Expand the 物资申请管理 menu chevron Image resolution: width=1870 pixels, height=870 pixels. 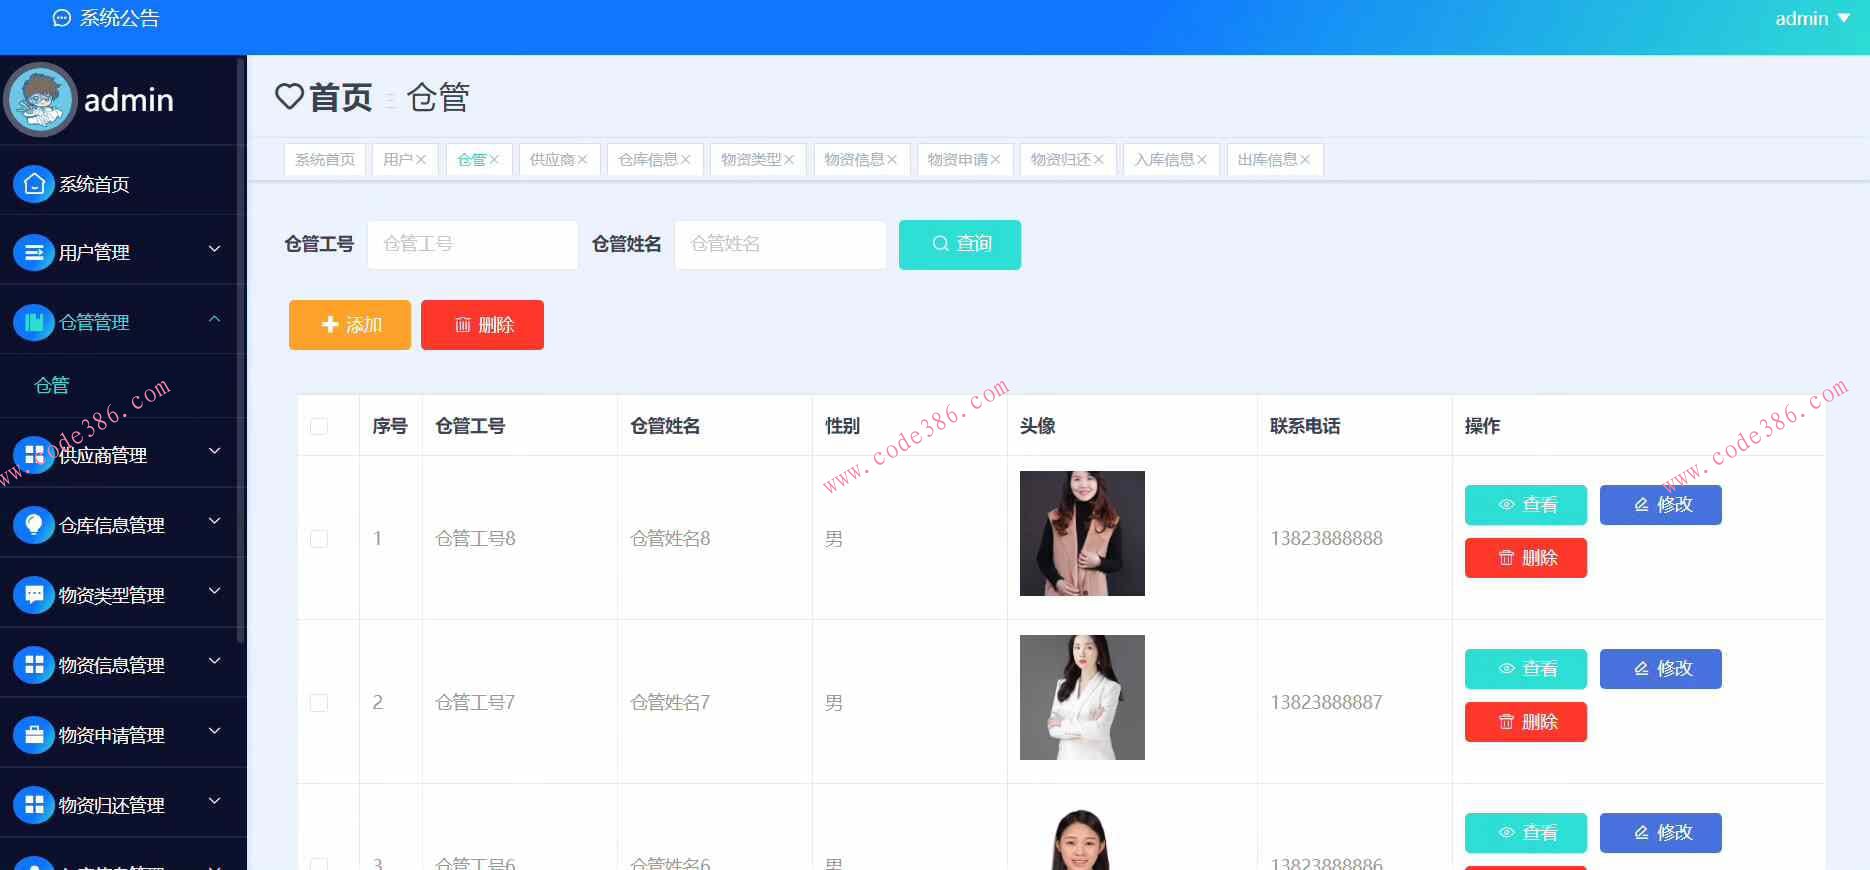point(214,731)
